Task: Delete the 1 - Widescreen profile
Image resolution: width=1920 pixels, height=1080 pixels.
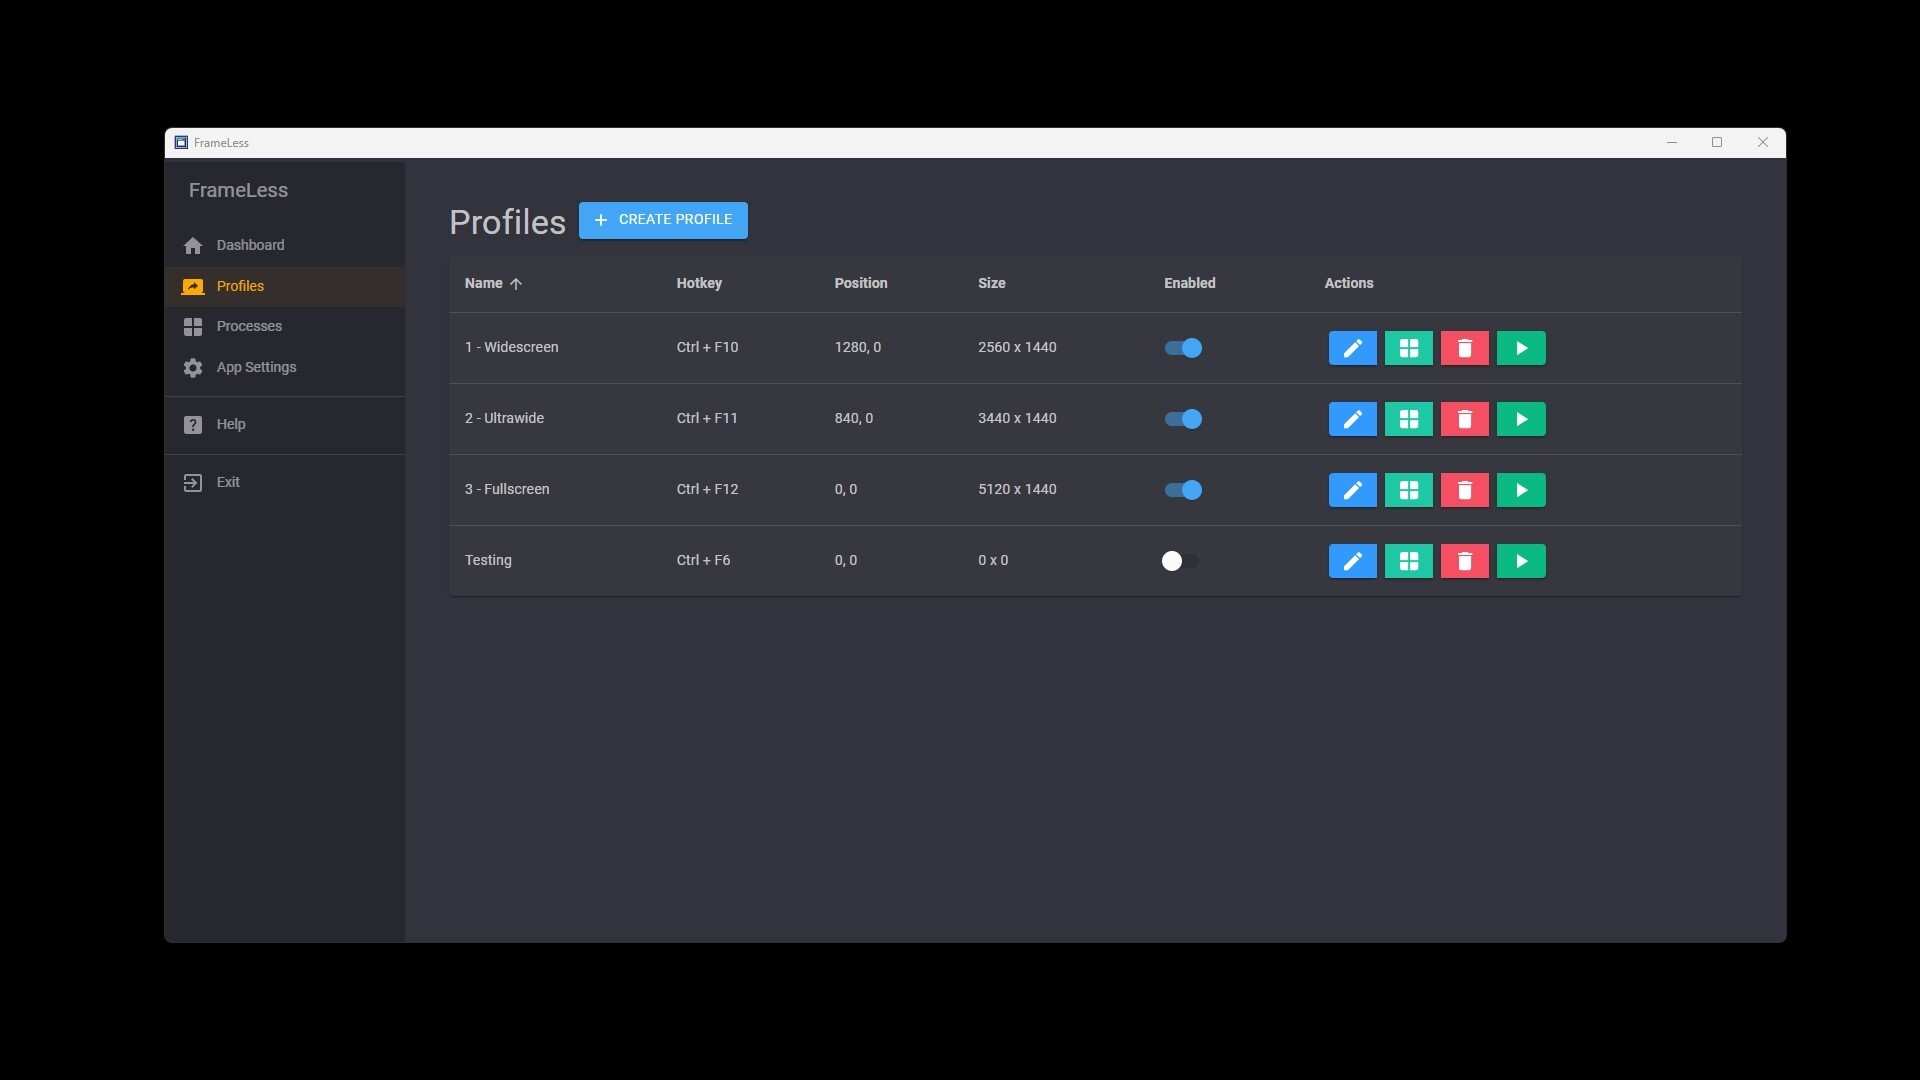Action: point(1464,348)
